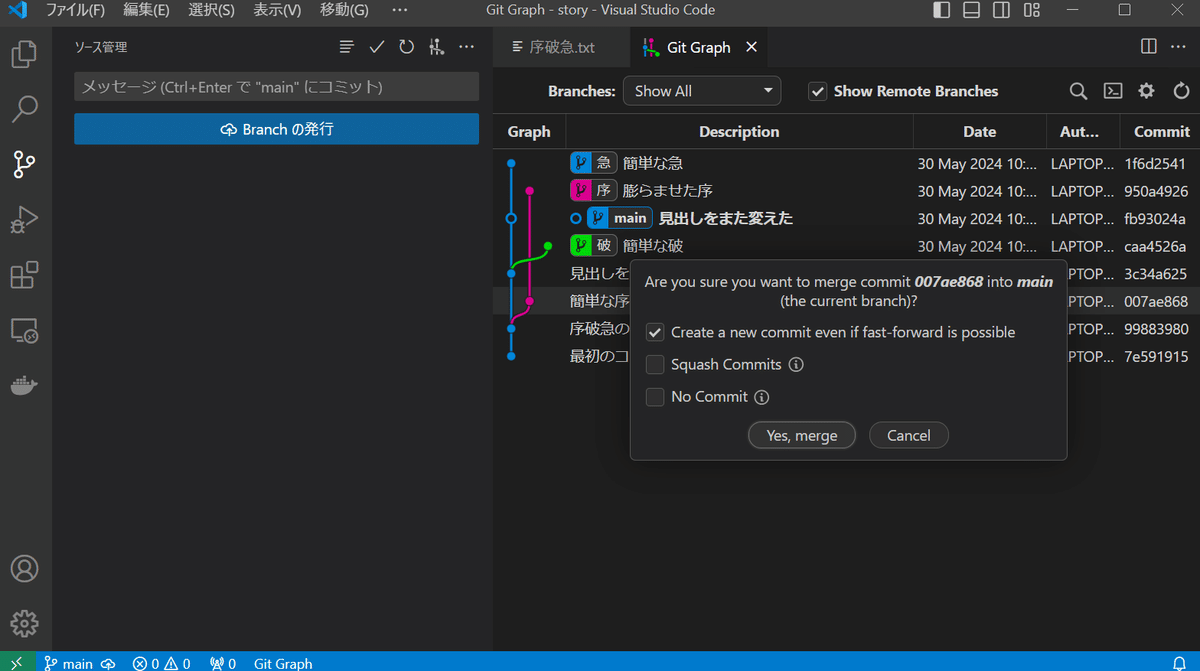Click Git Graph find magnifier icon

pyautogui.click(x=1078, y=91)
